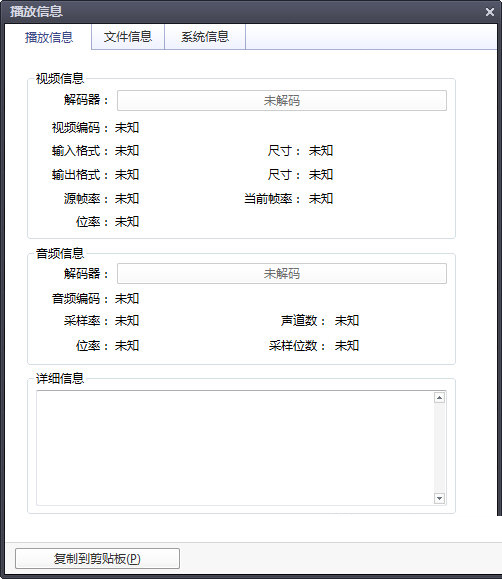Click inside the 详细信息 text box
This screenshot has height=579, width=502.
tap(235, 448)
